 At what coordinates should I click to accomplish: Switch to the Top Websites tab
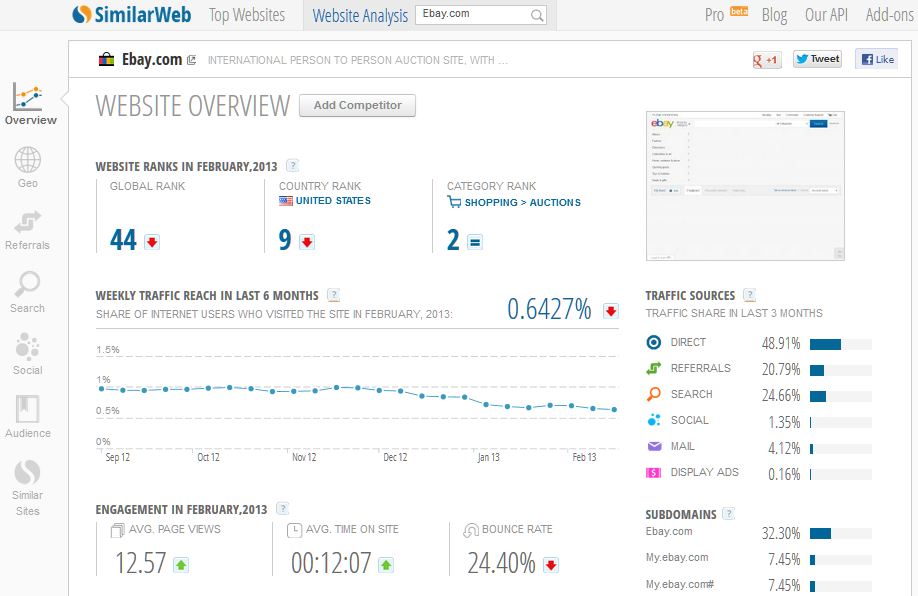(x=247, y=15)
